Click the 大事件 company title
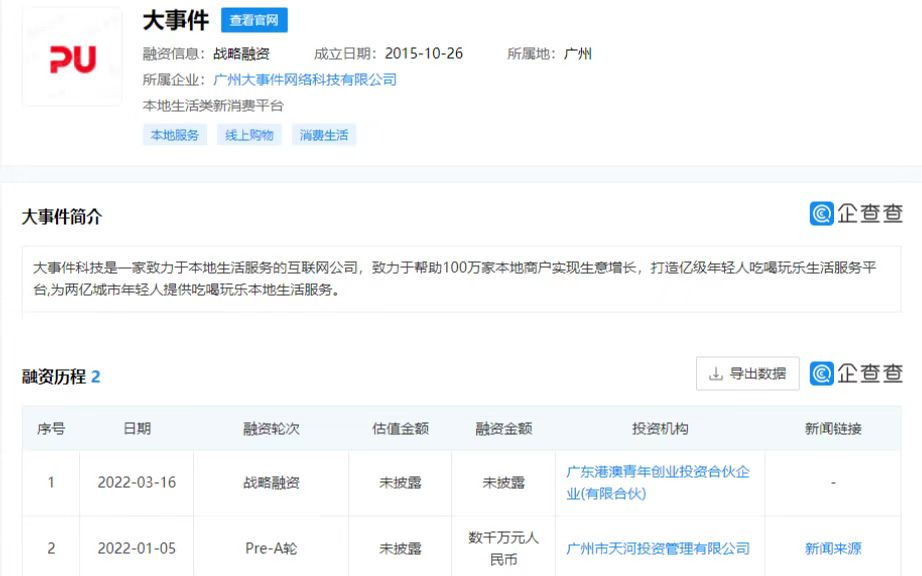This screenshot has height=576, width=922. pyautogui.click(x=176, y=20)
